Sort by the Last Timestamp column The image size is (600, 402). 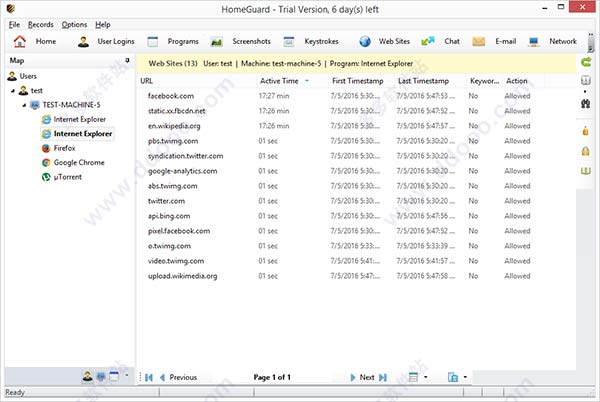423,81
